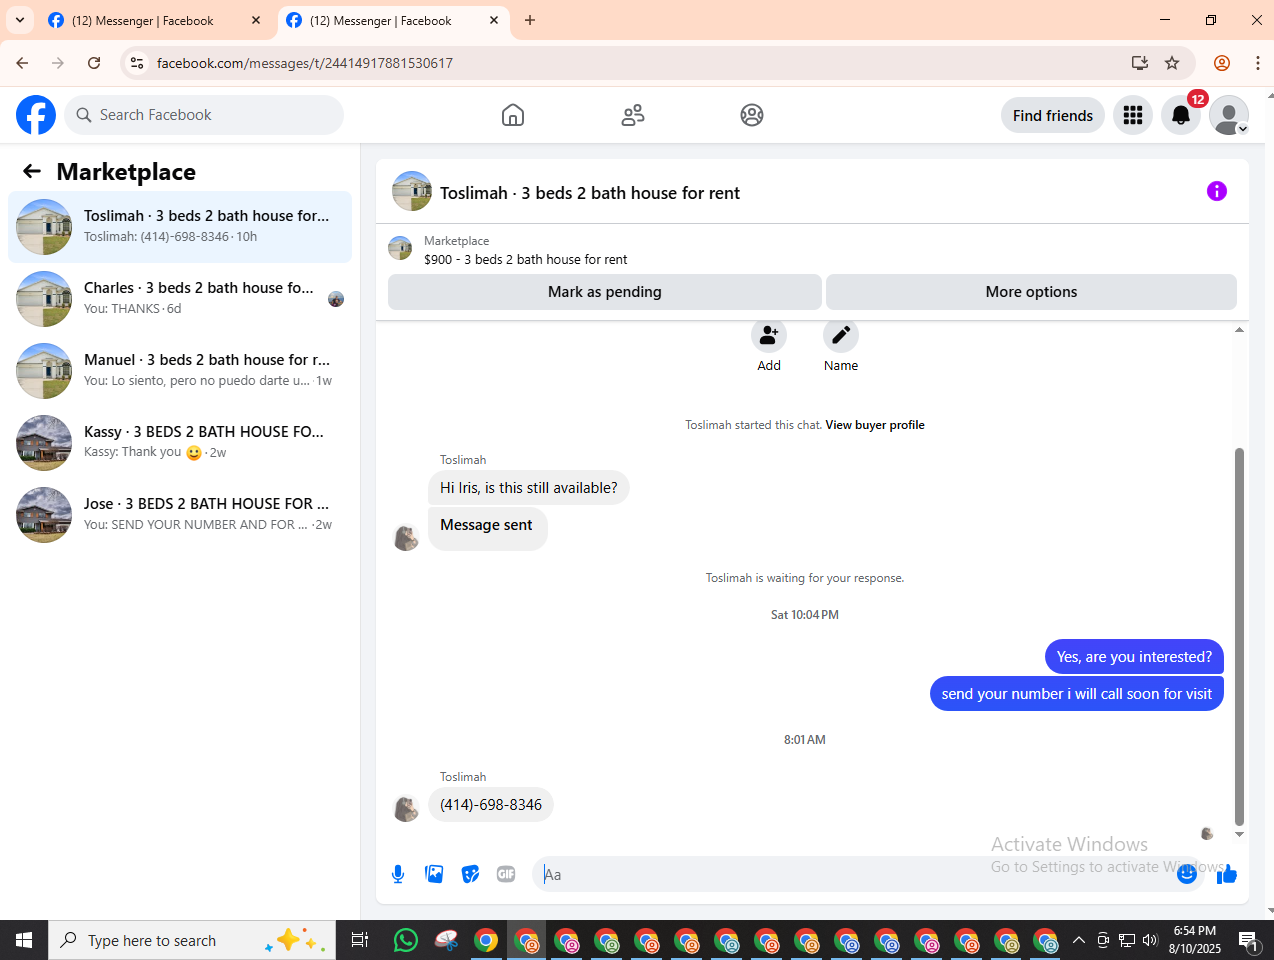Open Chrome three-dot menu
The image size is (1274, 960).
(x=1257, y=63)
